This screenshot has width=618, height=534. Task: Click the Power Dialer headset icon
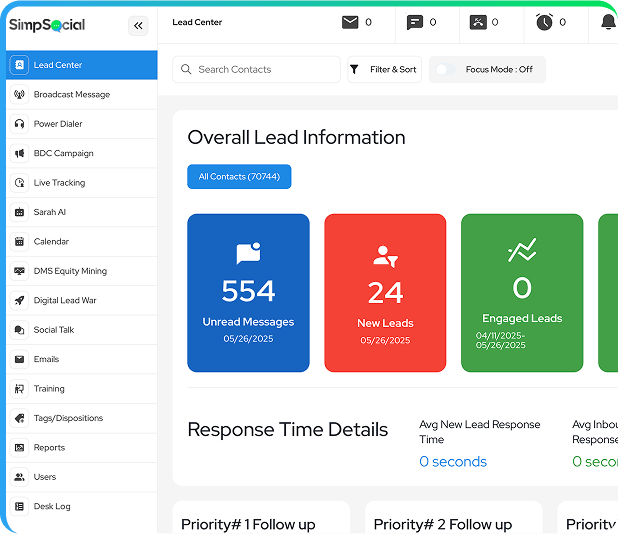pyautogui.click(x=19, y=124)
